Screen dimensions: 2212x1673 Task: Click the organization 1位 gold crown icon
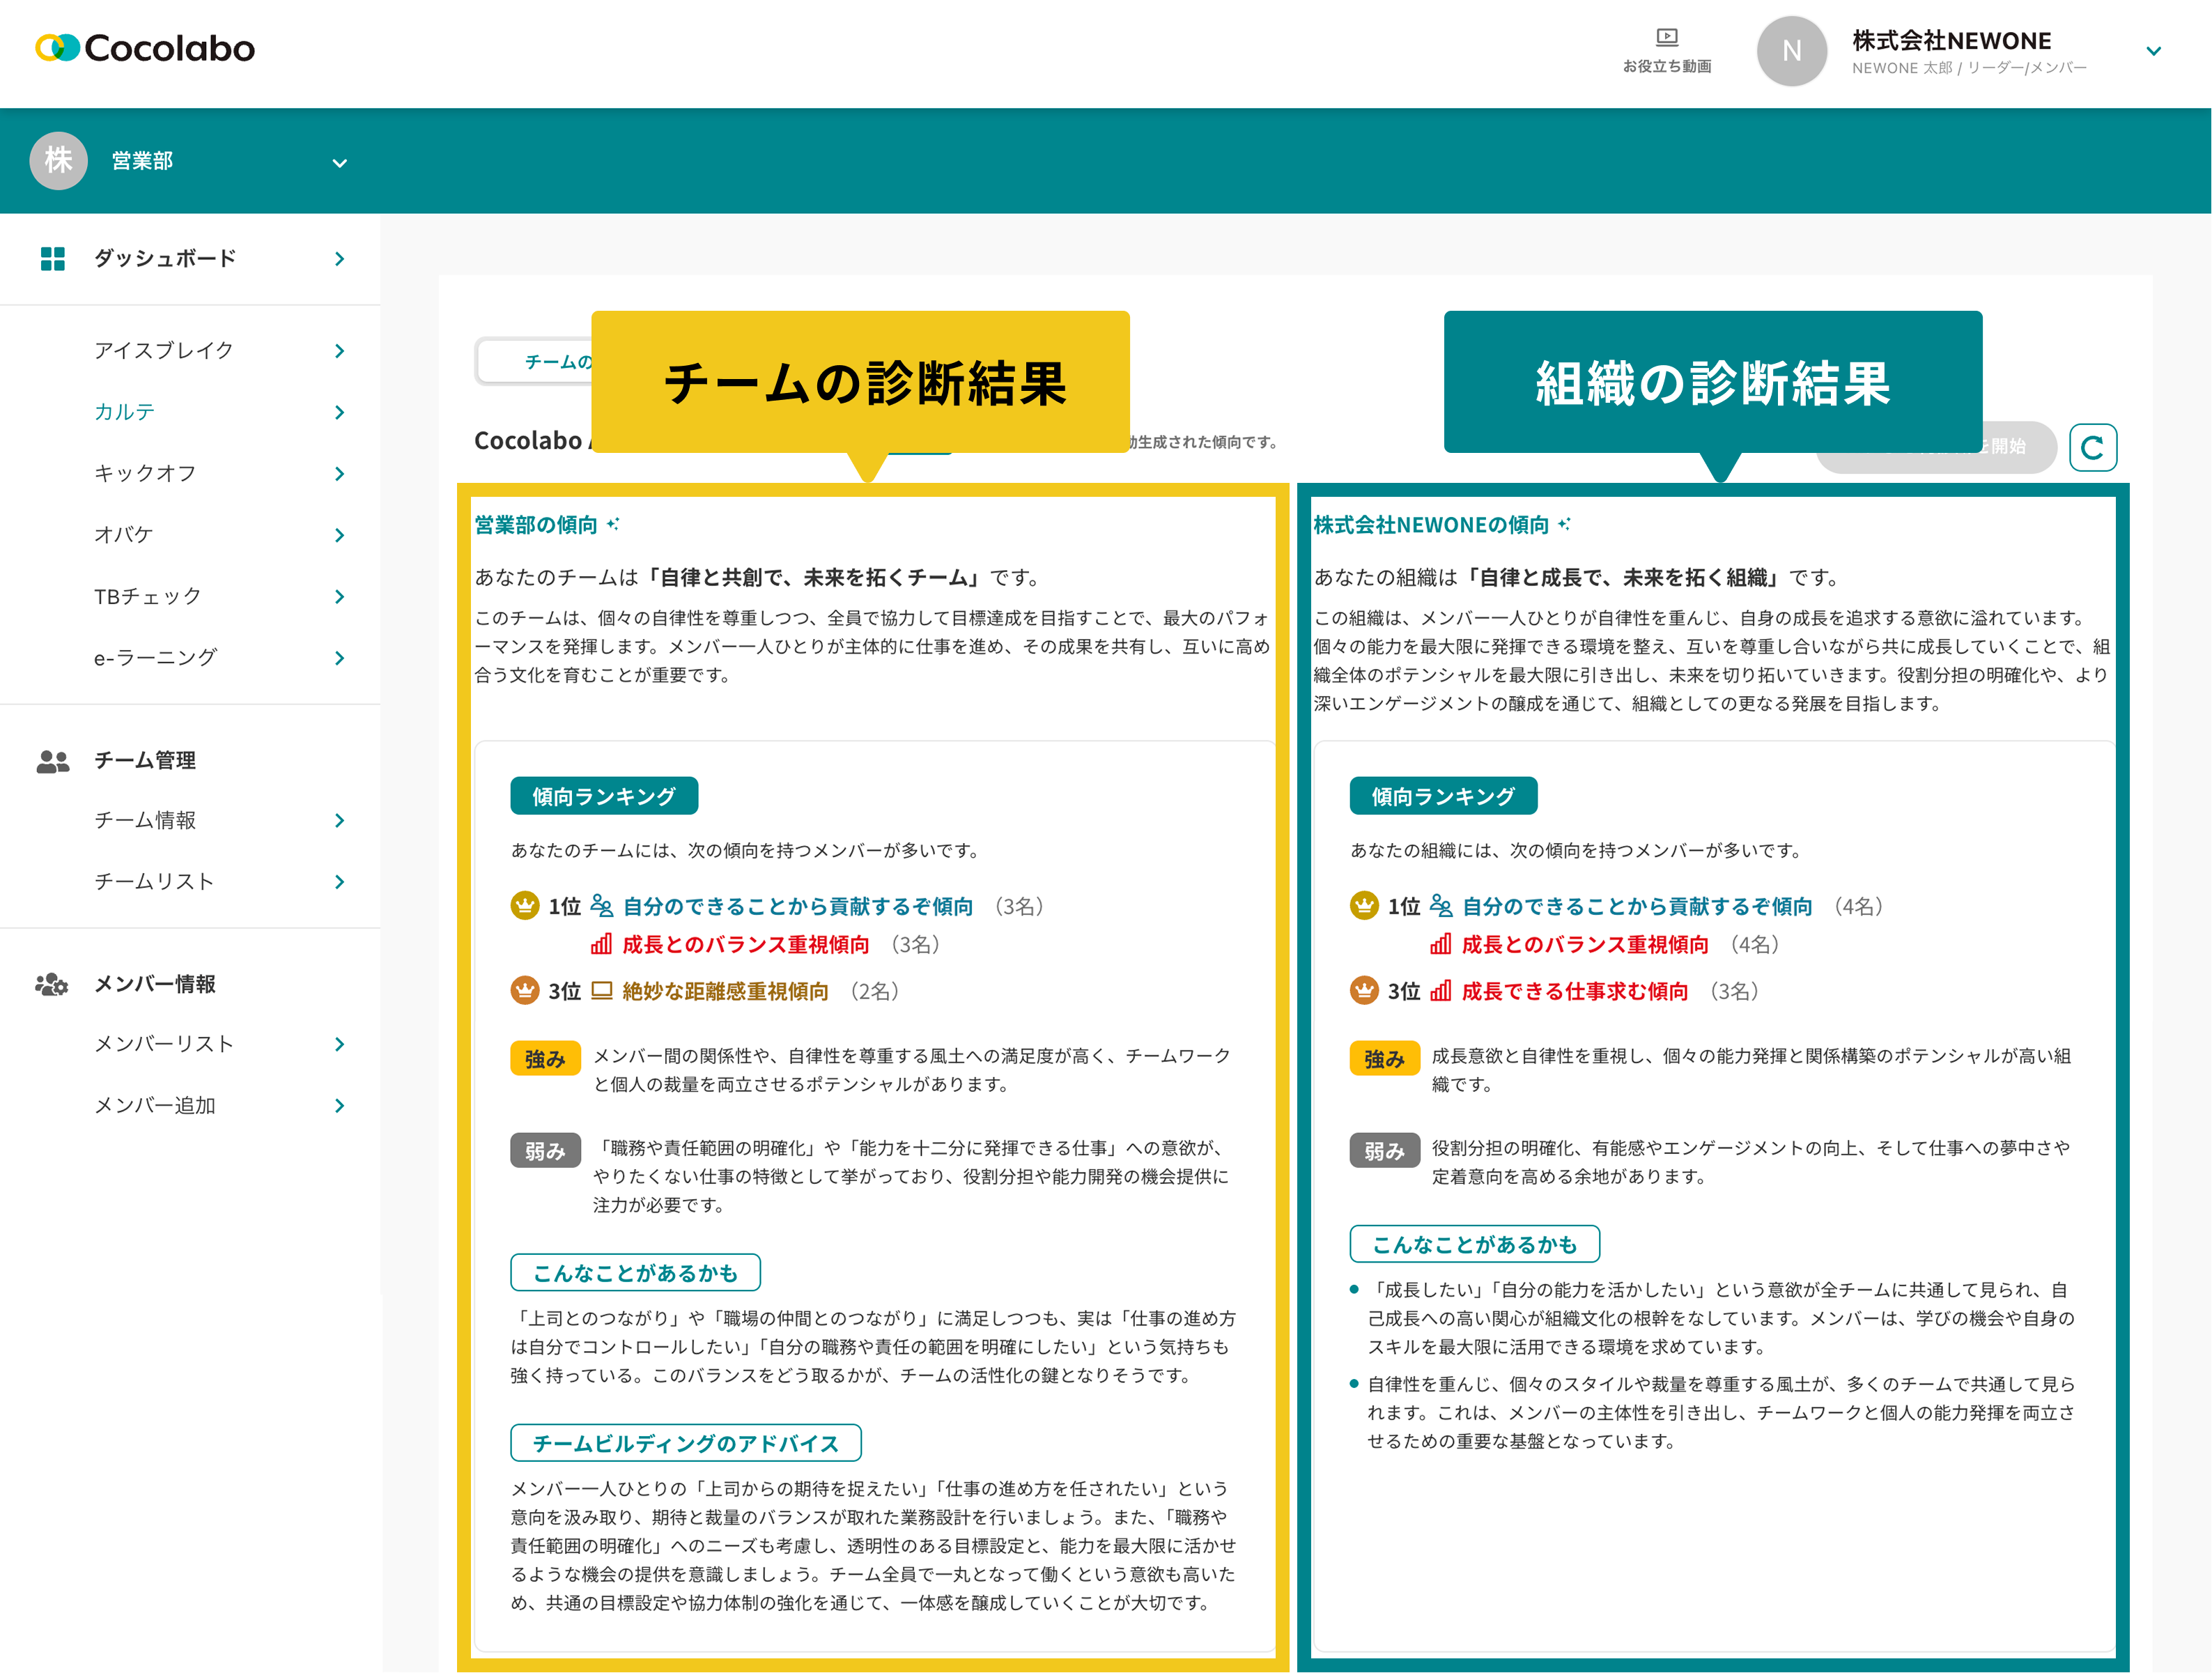point(1363,905)
